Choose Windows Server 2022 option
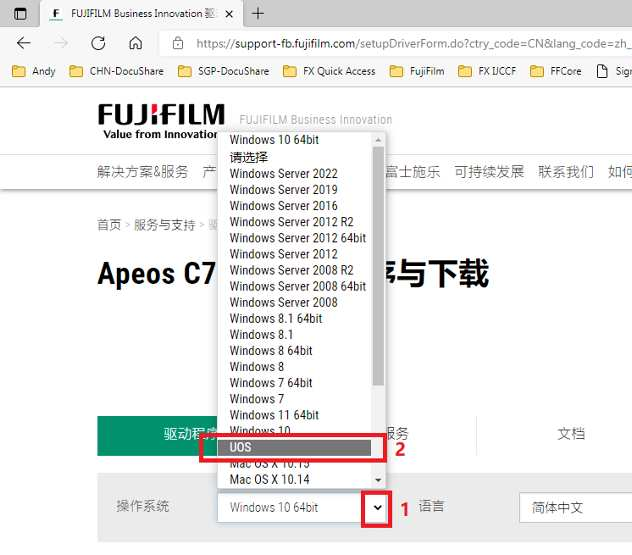This screenshot has width=632, height=555. point(294,174)
